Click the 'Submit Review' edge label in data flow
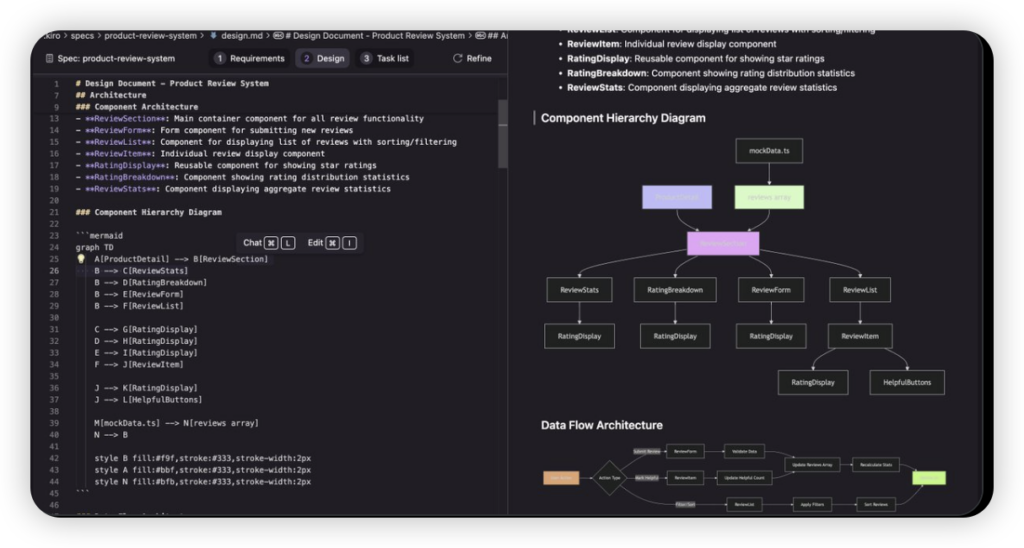The height and width of the screenshot is (548, 1024). pyautogui.click(x=647, y=451)
